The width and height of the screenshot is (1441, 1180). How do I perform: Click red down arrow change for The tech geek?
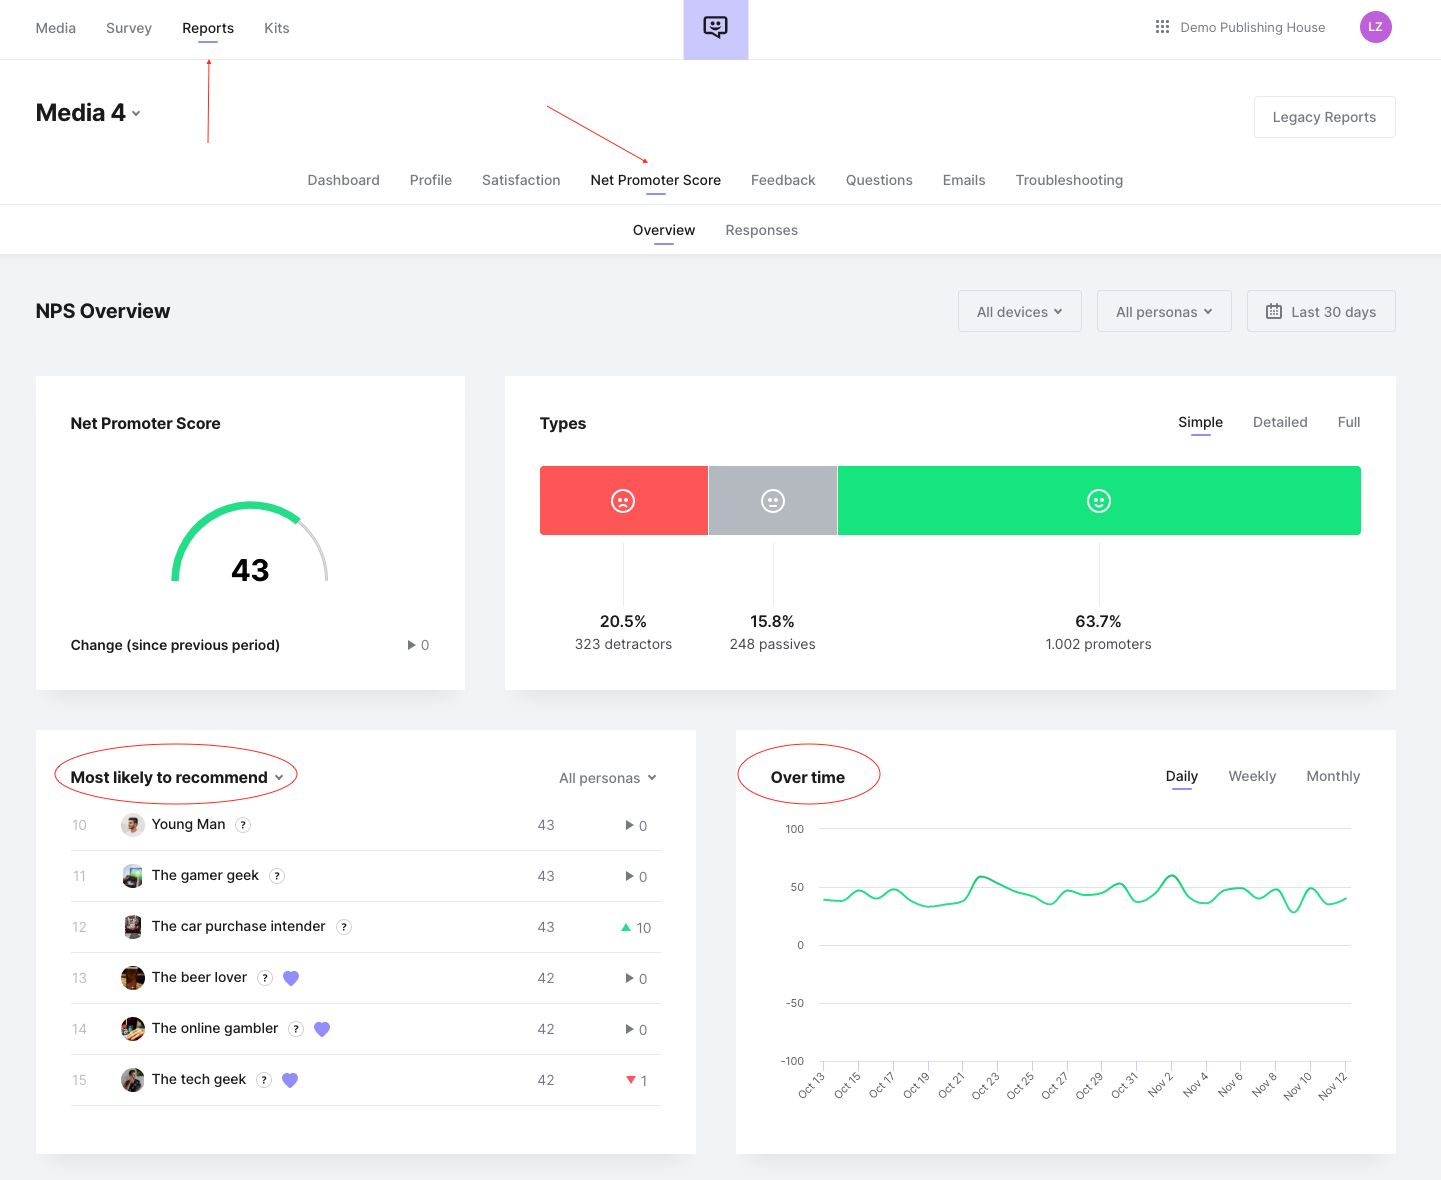[631, 1080]
